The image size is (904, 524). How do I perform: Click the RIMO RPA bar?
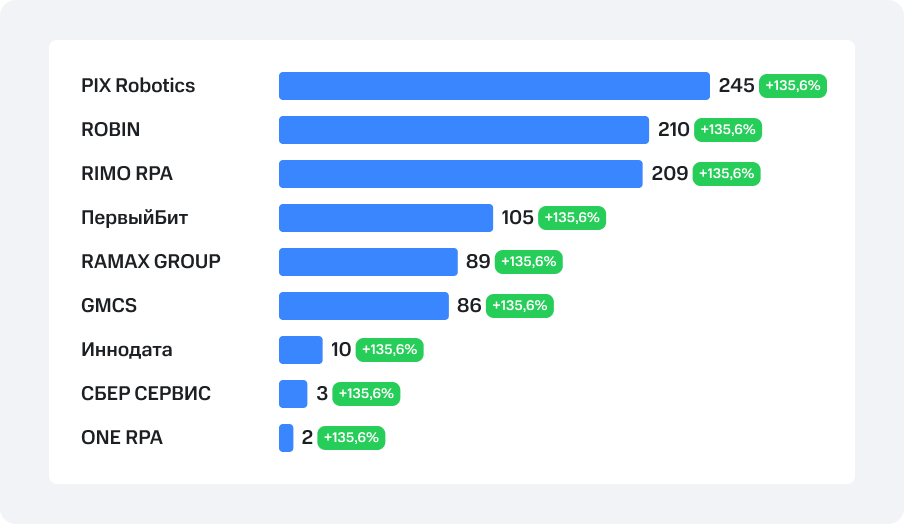tap(460, 174)
